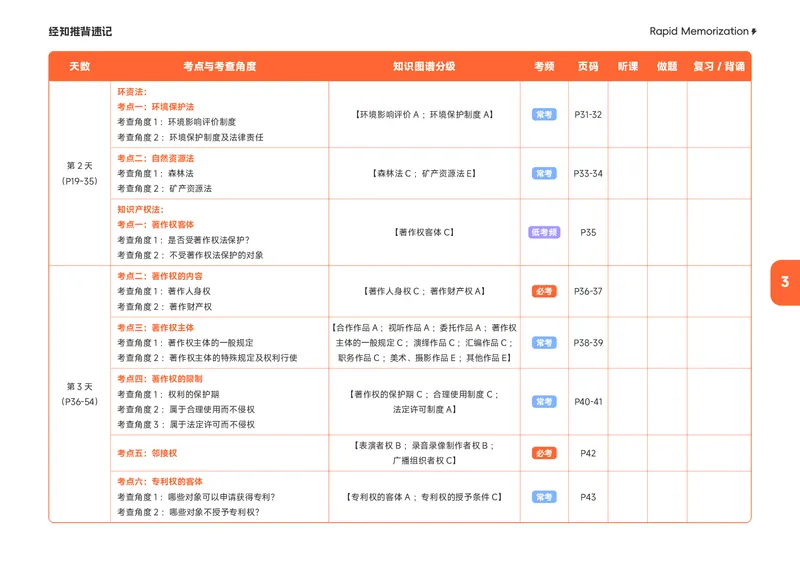Click the 必考 badge in the P42 row
The height and width of the screenshot is (566, 800).
click(544, 453)
